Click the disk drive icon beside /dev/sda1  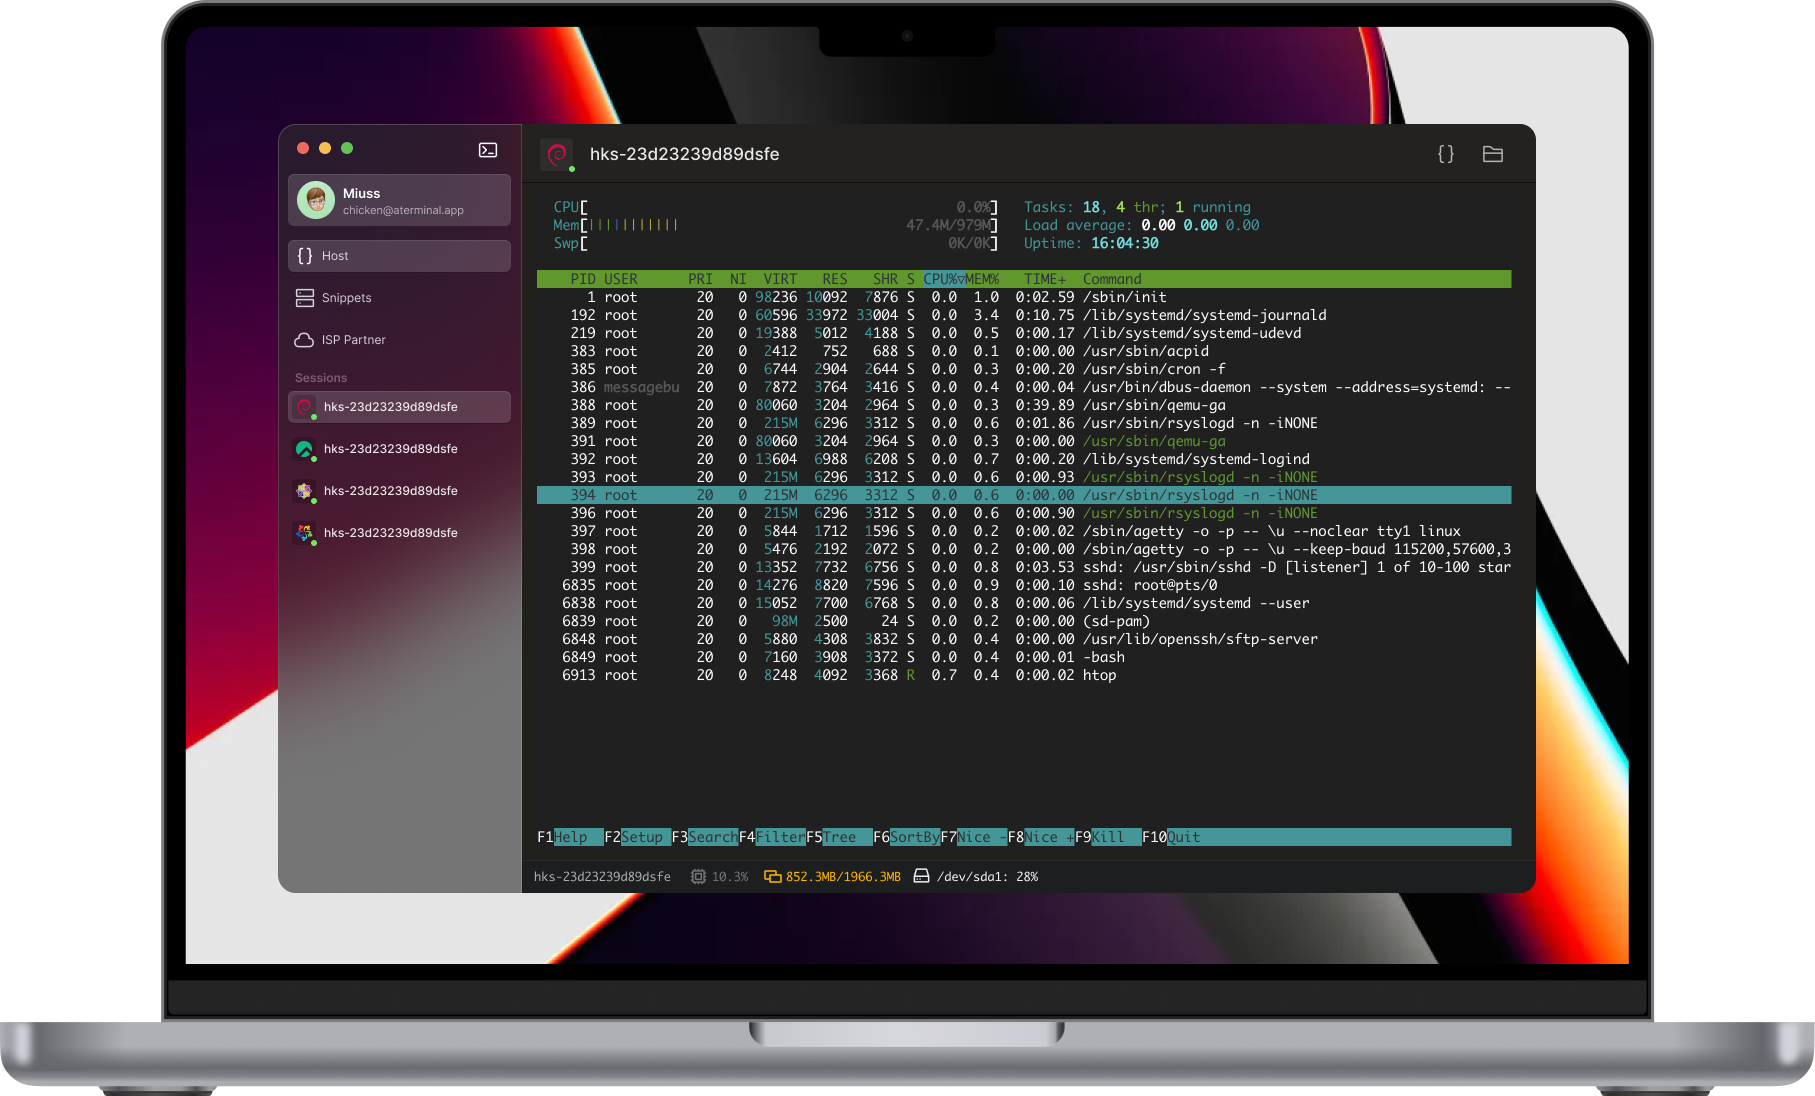coord(921,877)
